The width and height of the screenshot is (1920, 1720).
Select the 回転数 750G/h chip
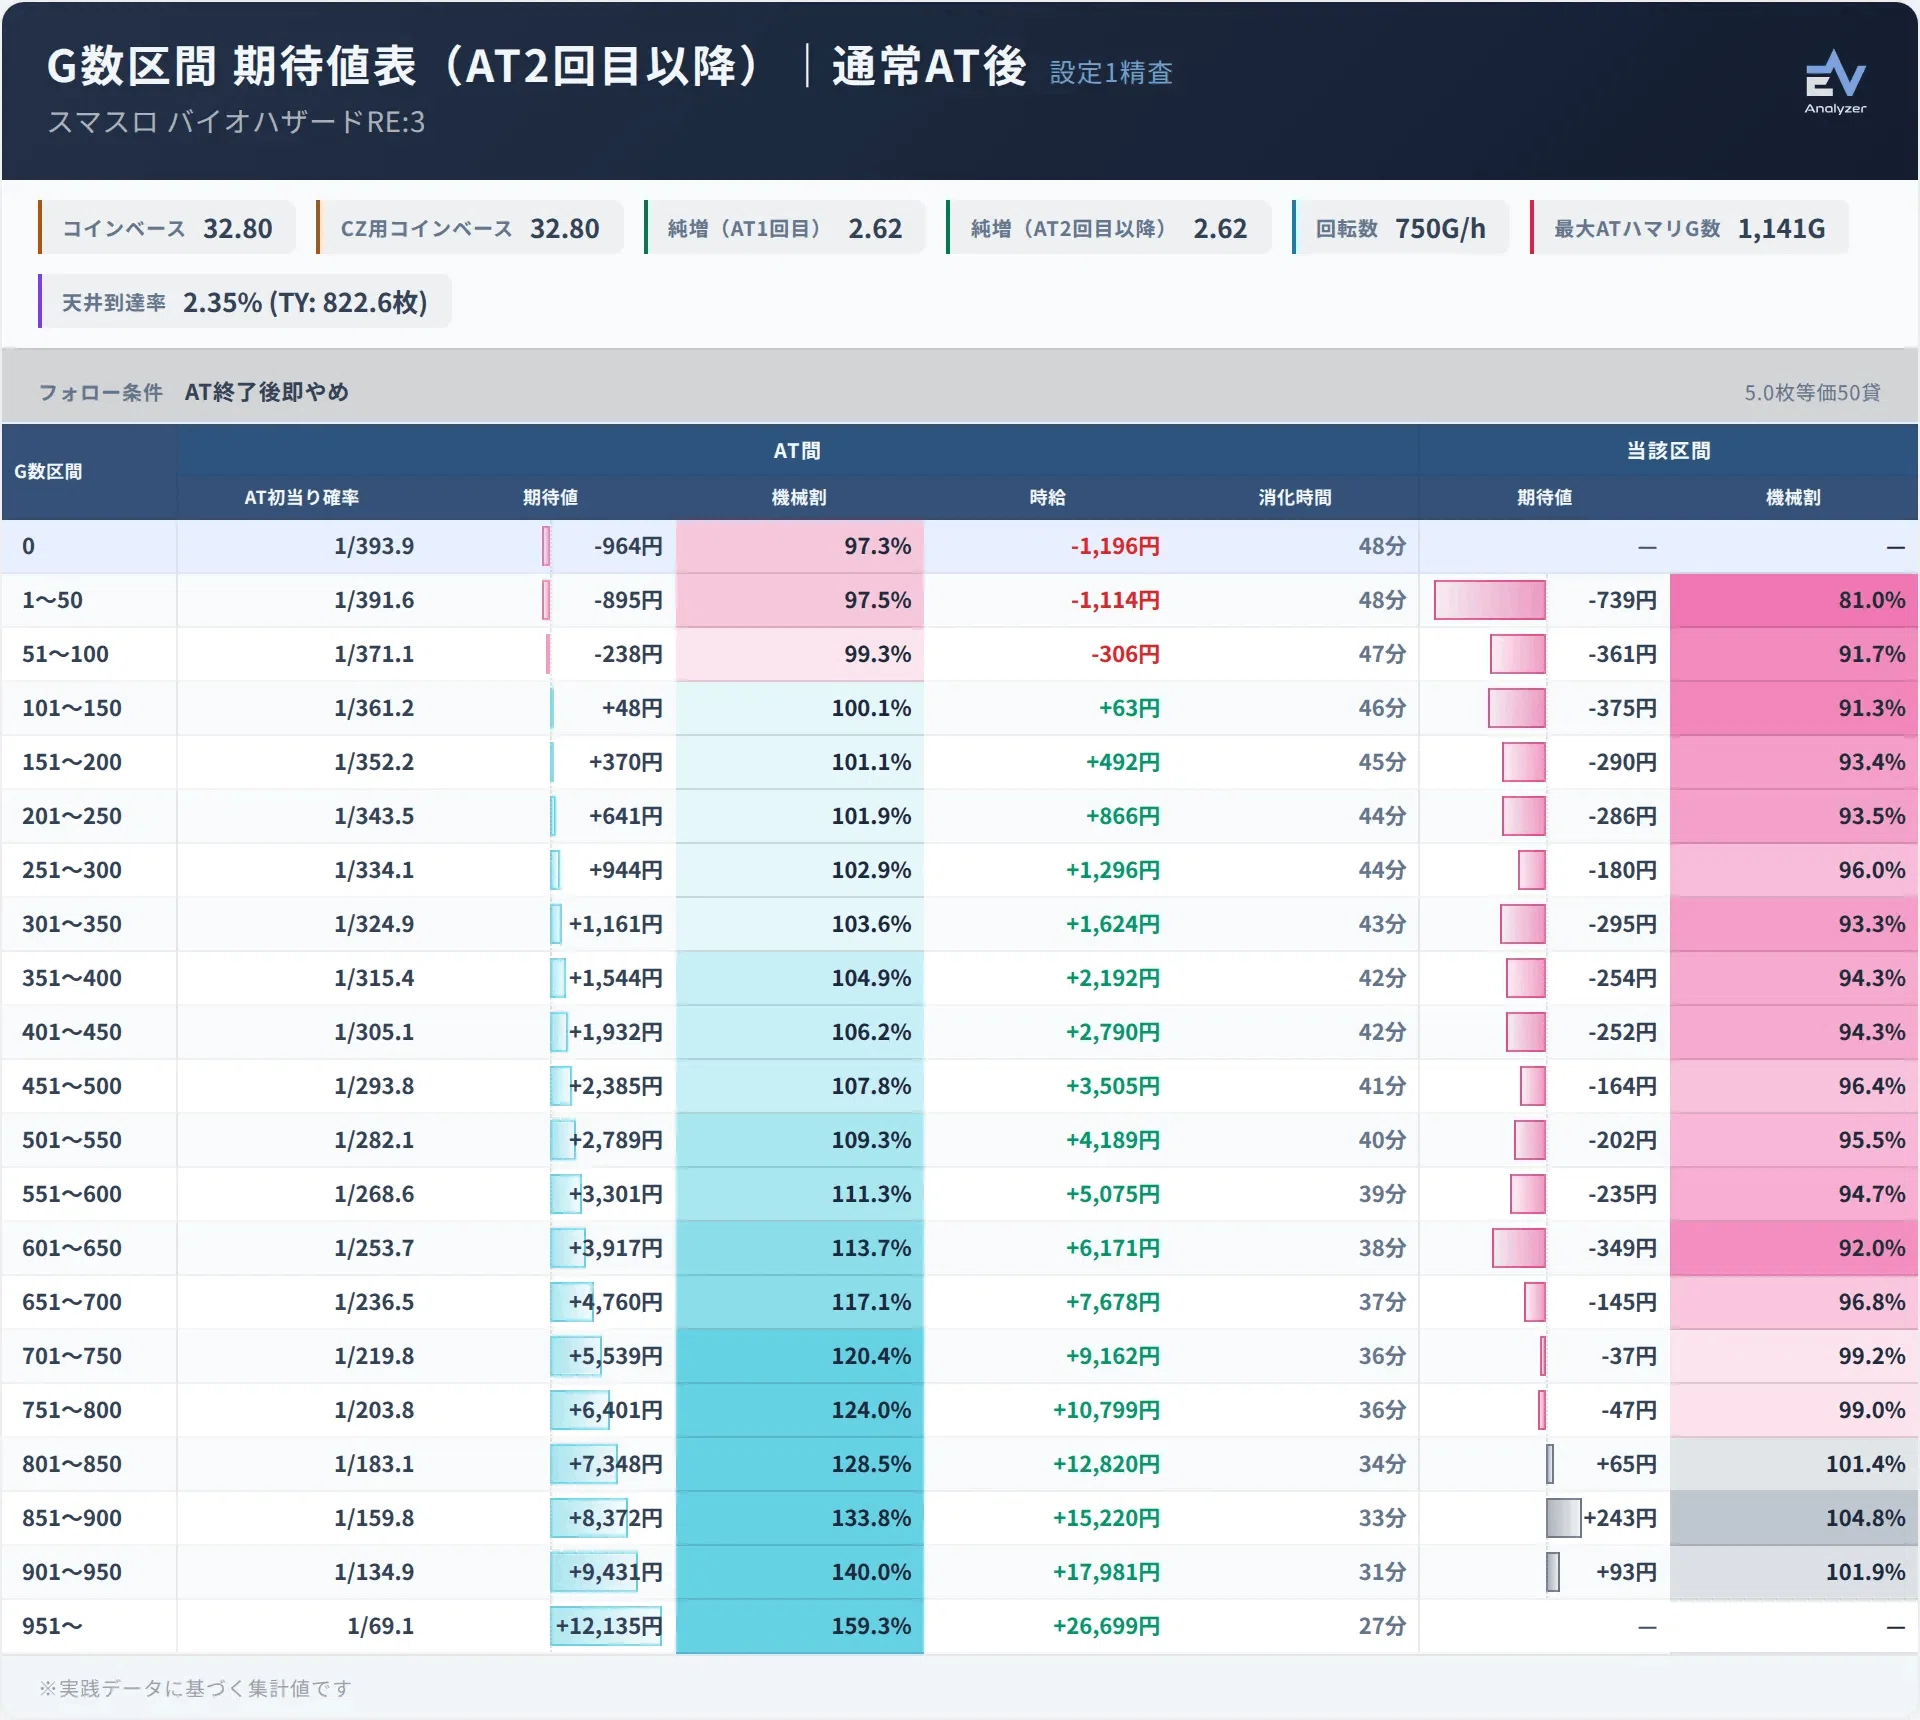pyautogui.click(x=1400, y=228)
